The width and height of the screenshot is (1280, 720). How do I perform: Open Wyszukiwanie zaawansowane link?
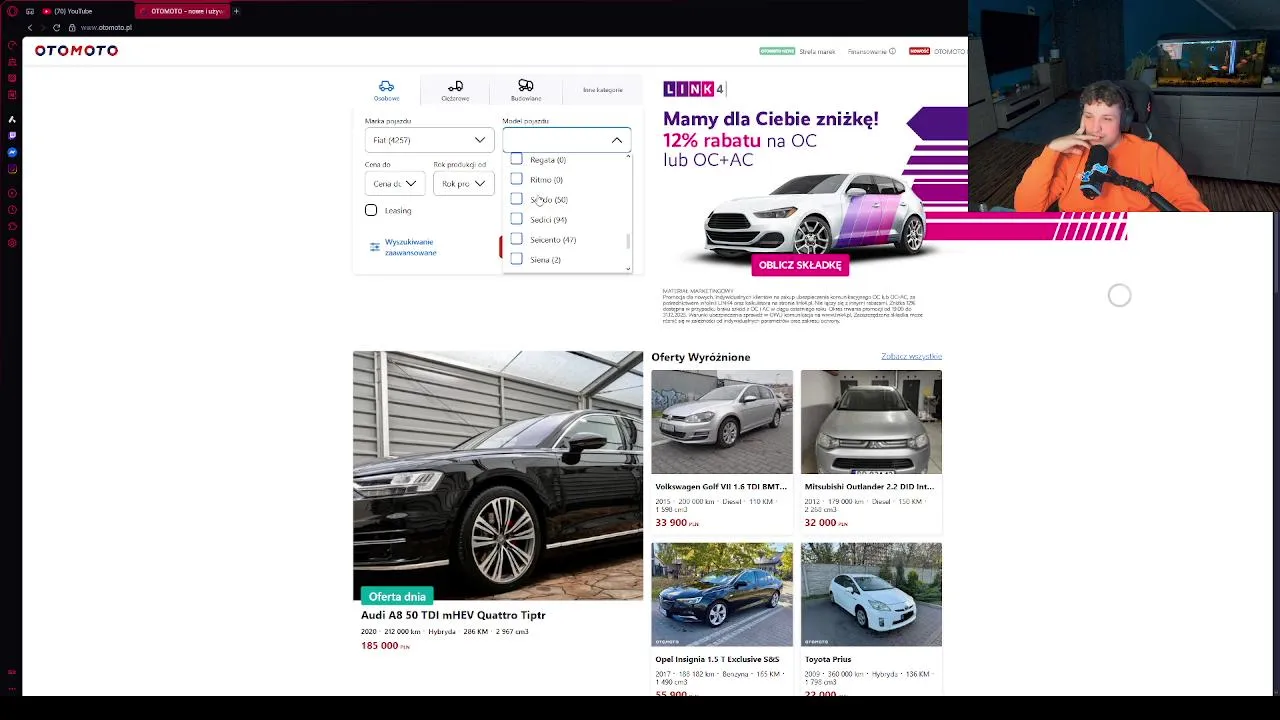click(410, 247)
